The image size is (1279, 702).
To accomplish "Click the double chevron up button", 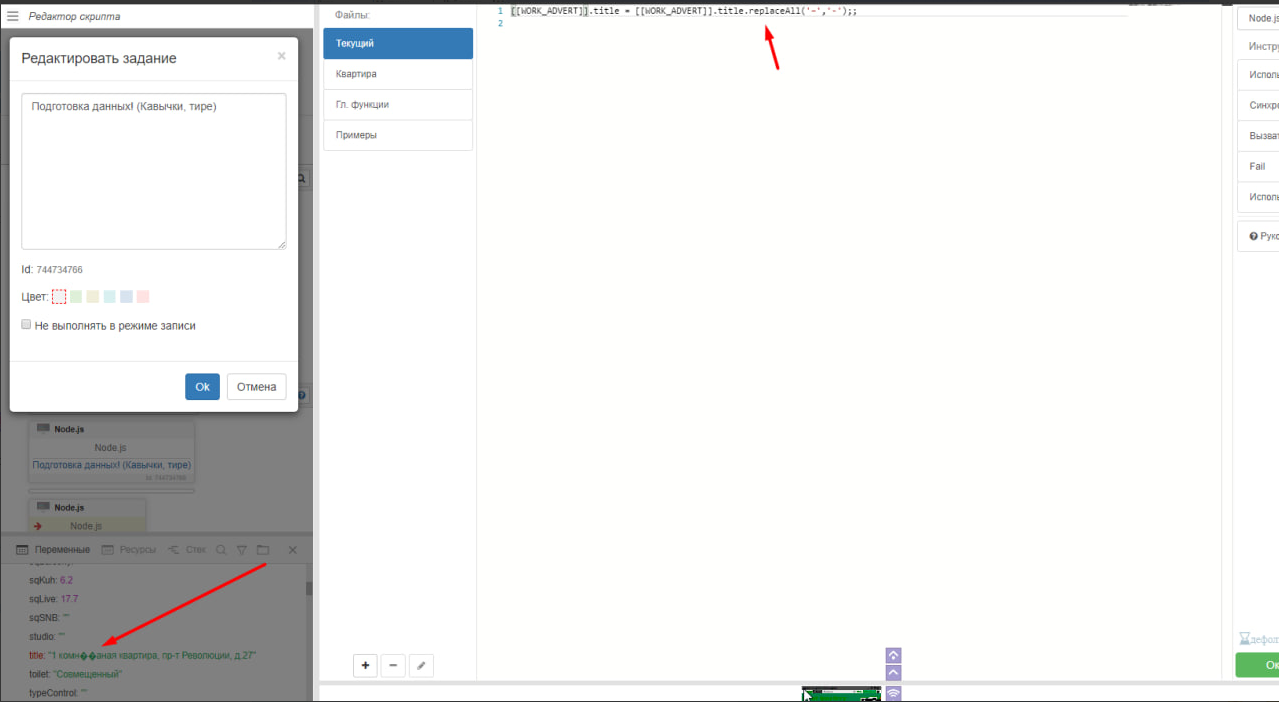I will tap(894, 656).
